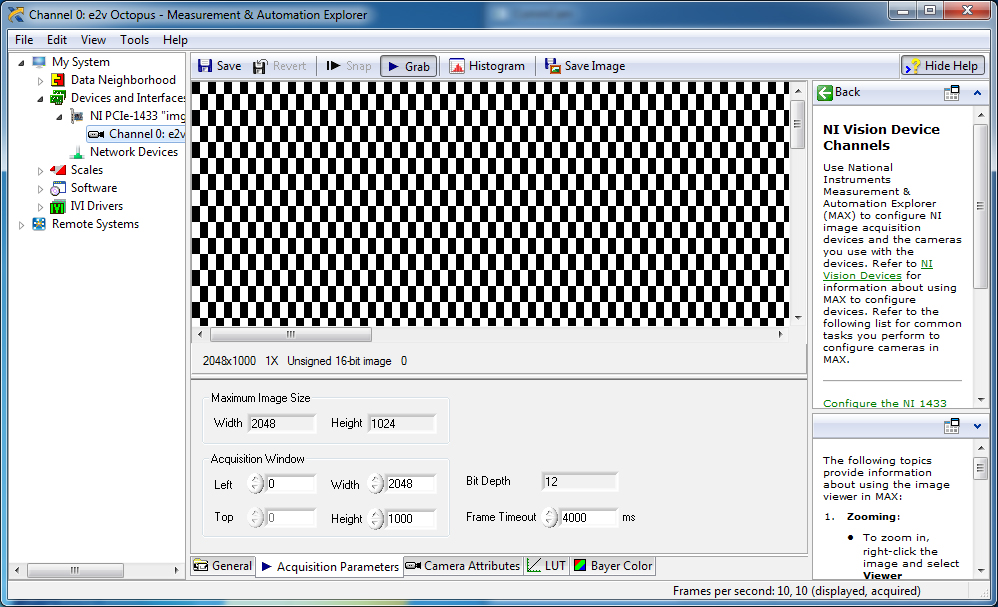Image resolution: width=998 pixels, height=607 pixels.
Task: Click the acquisition window Width field
Action: (x=409, y=485)
